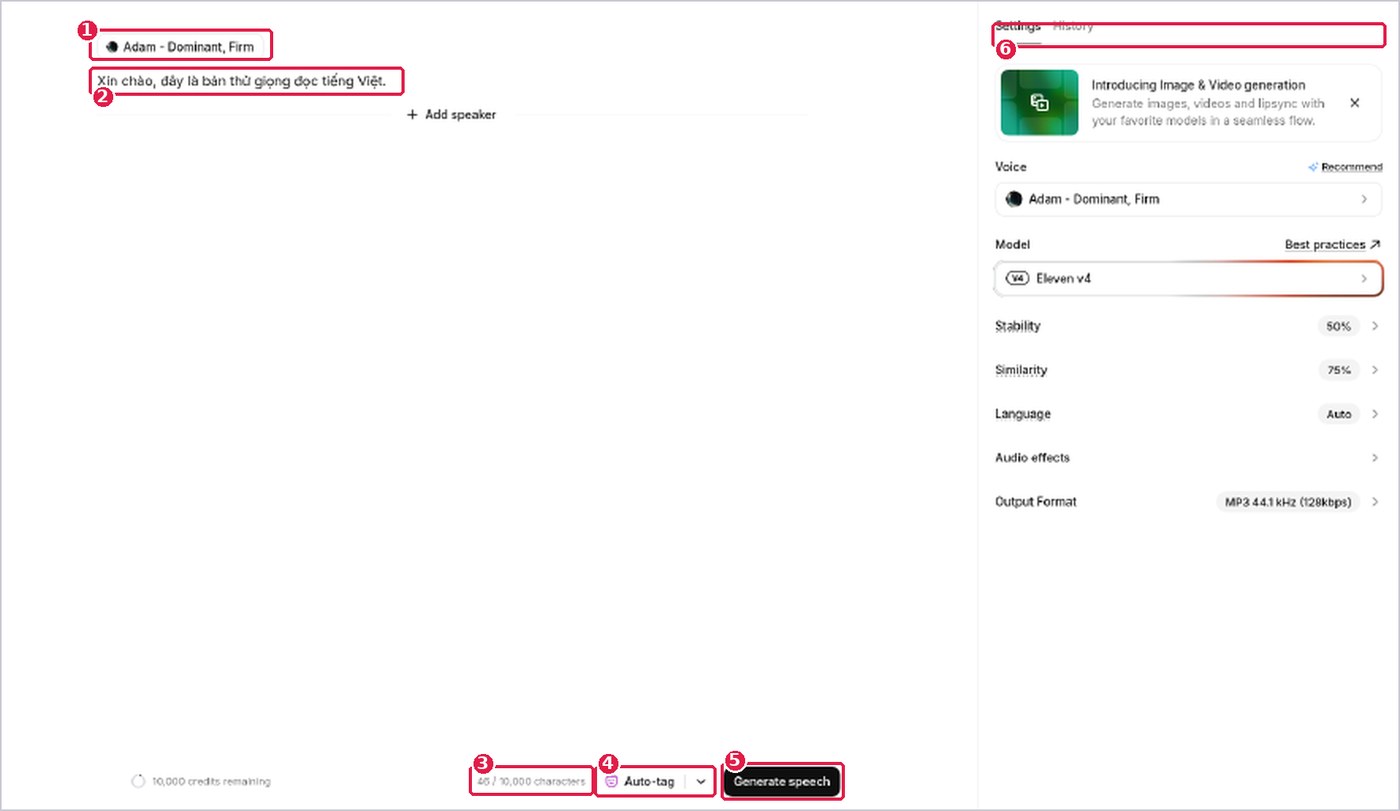Open the Best practices link
Viewport: 1400px width, 811px height.
tap(1332, 245)
